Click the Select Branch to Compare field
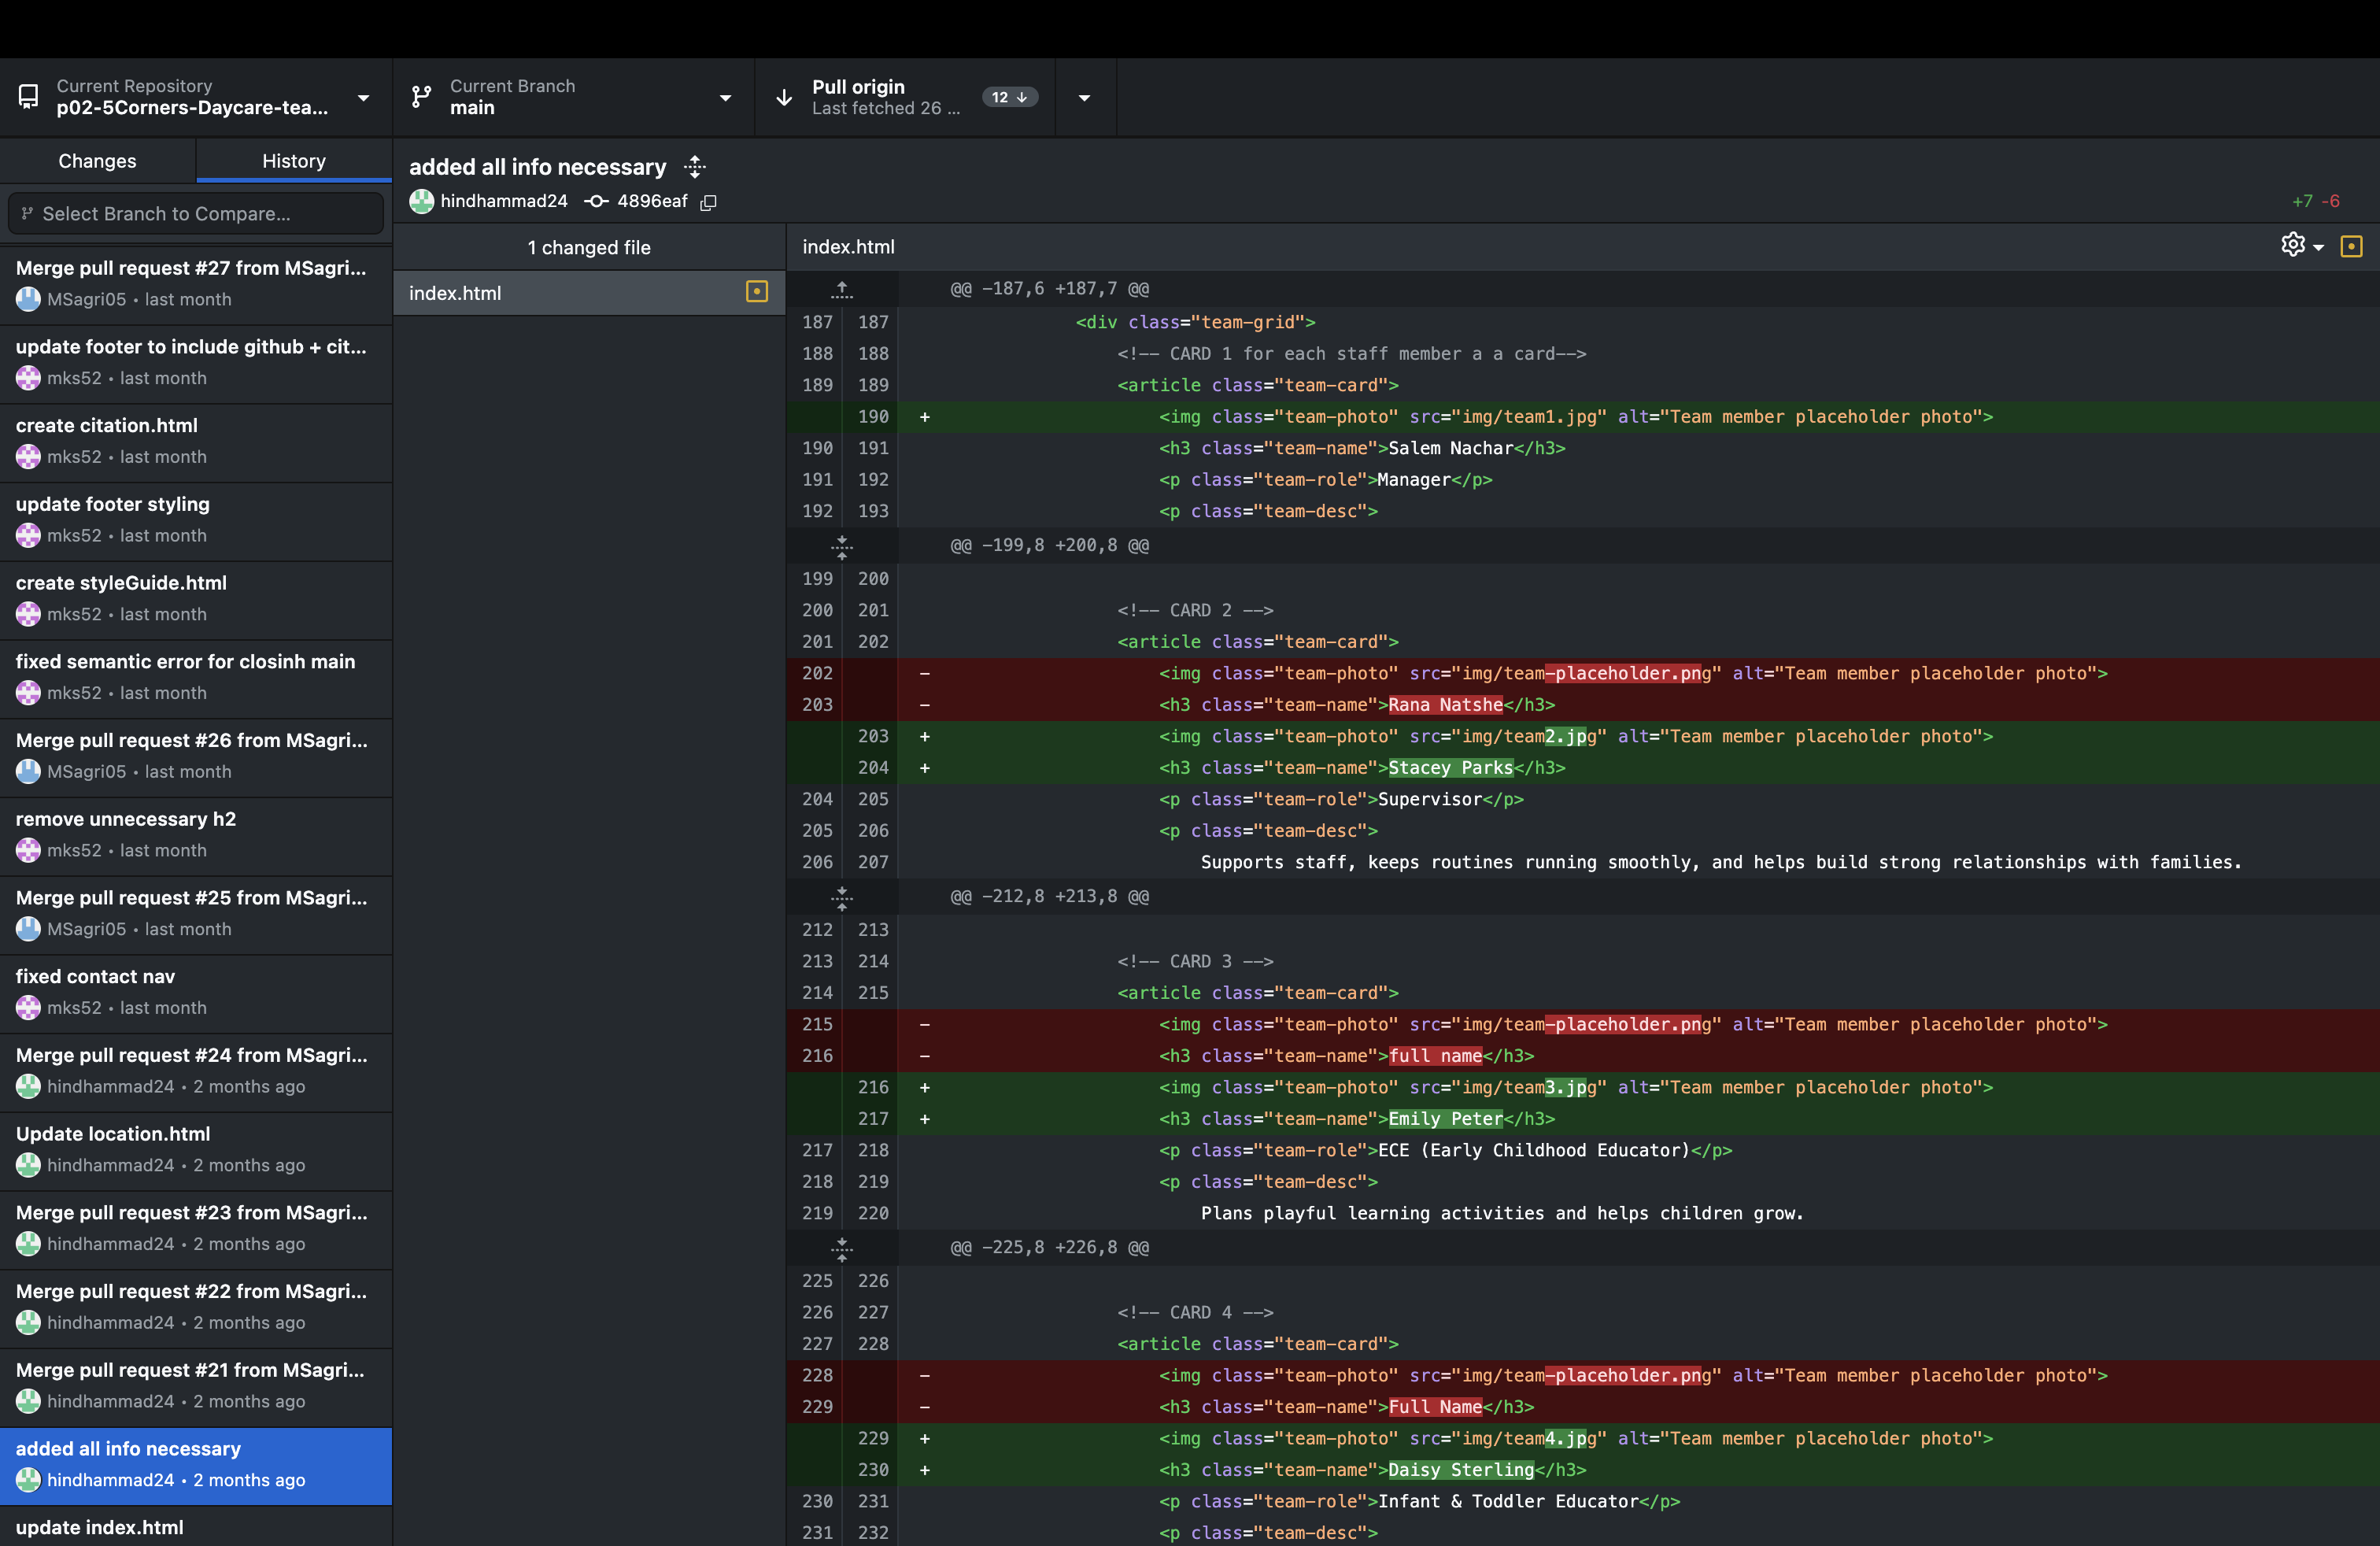 [x=196, y=213]
